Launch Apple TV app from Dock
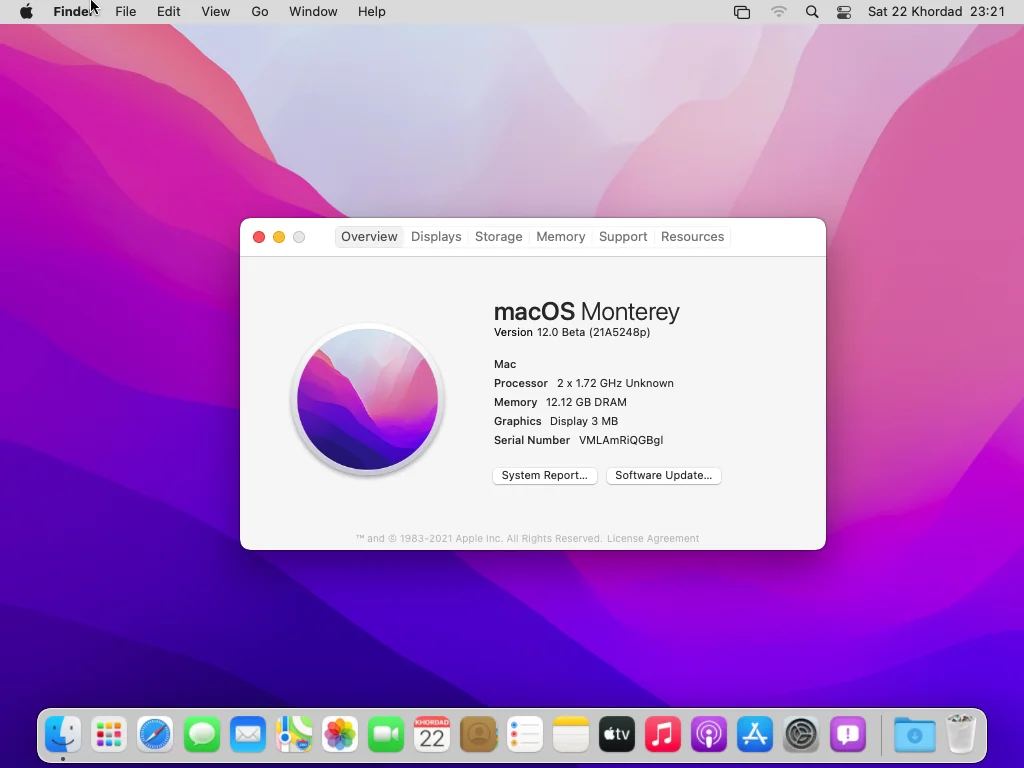This screenshot has width=1024, height=768. pyautogui.click(x=616, y=735)
